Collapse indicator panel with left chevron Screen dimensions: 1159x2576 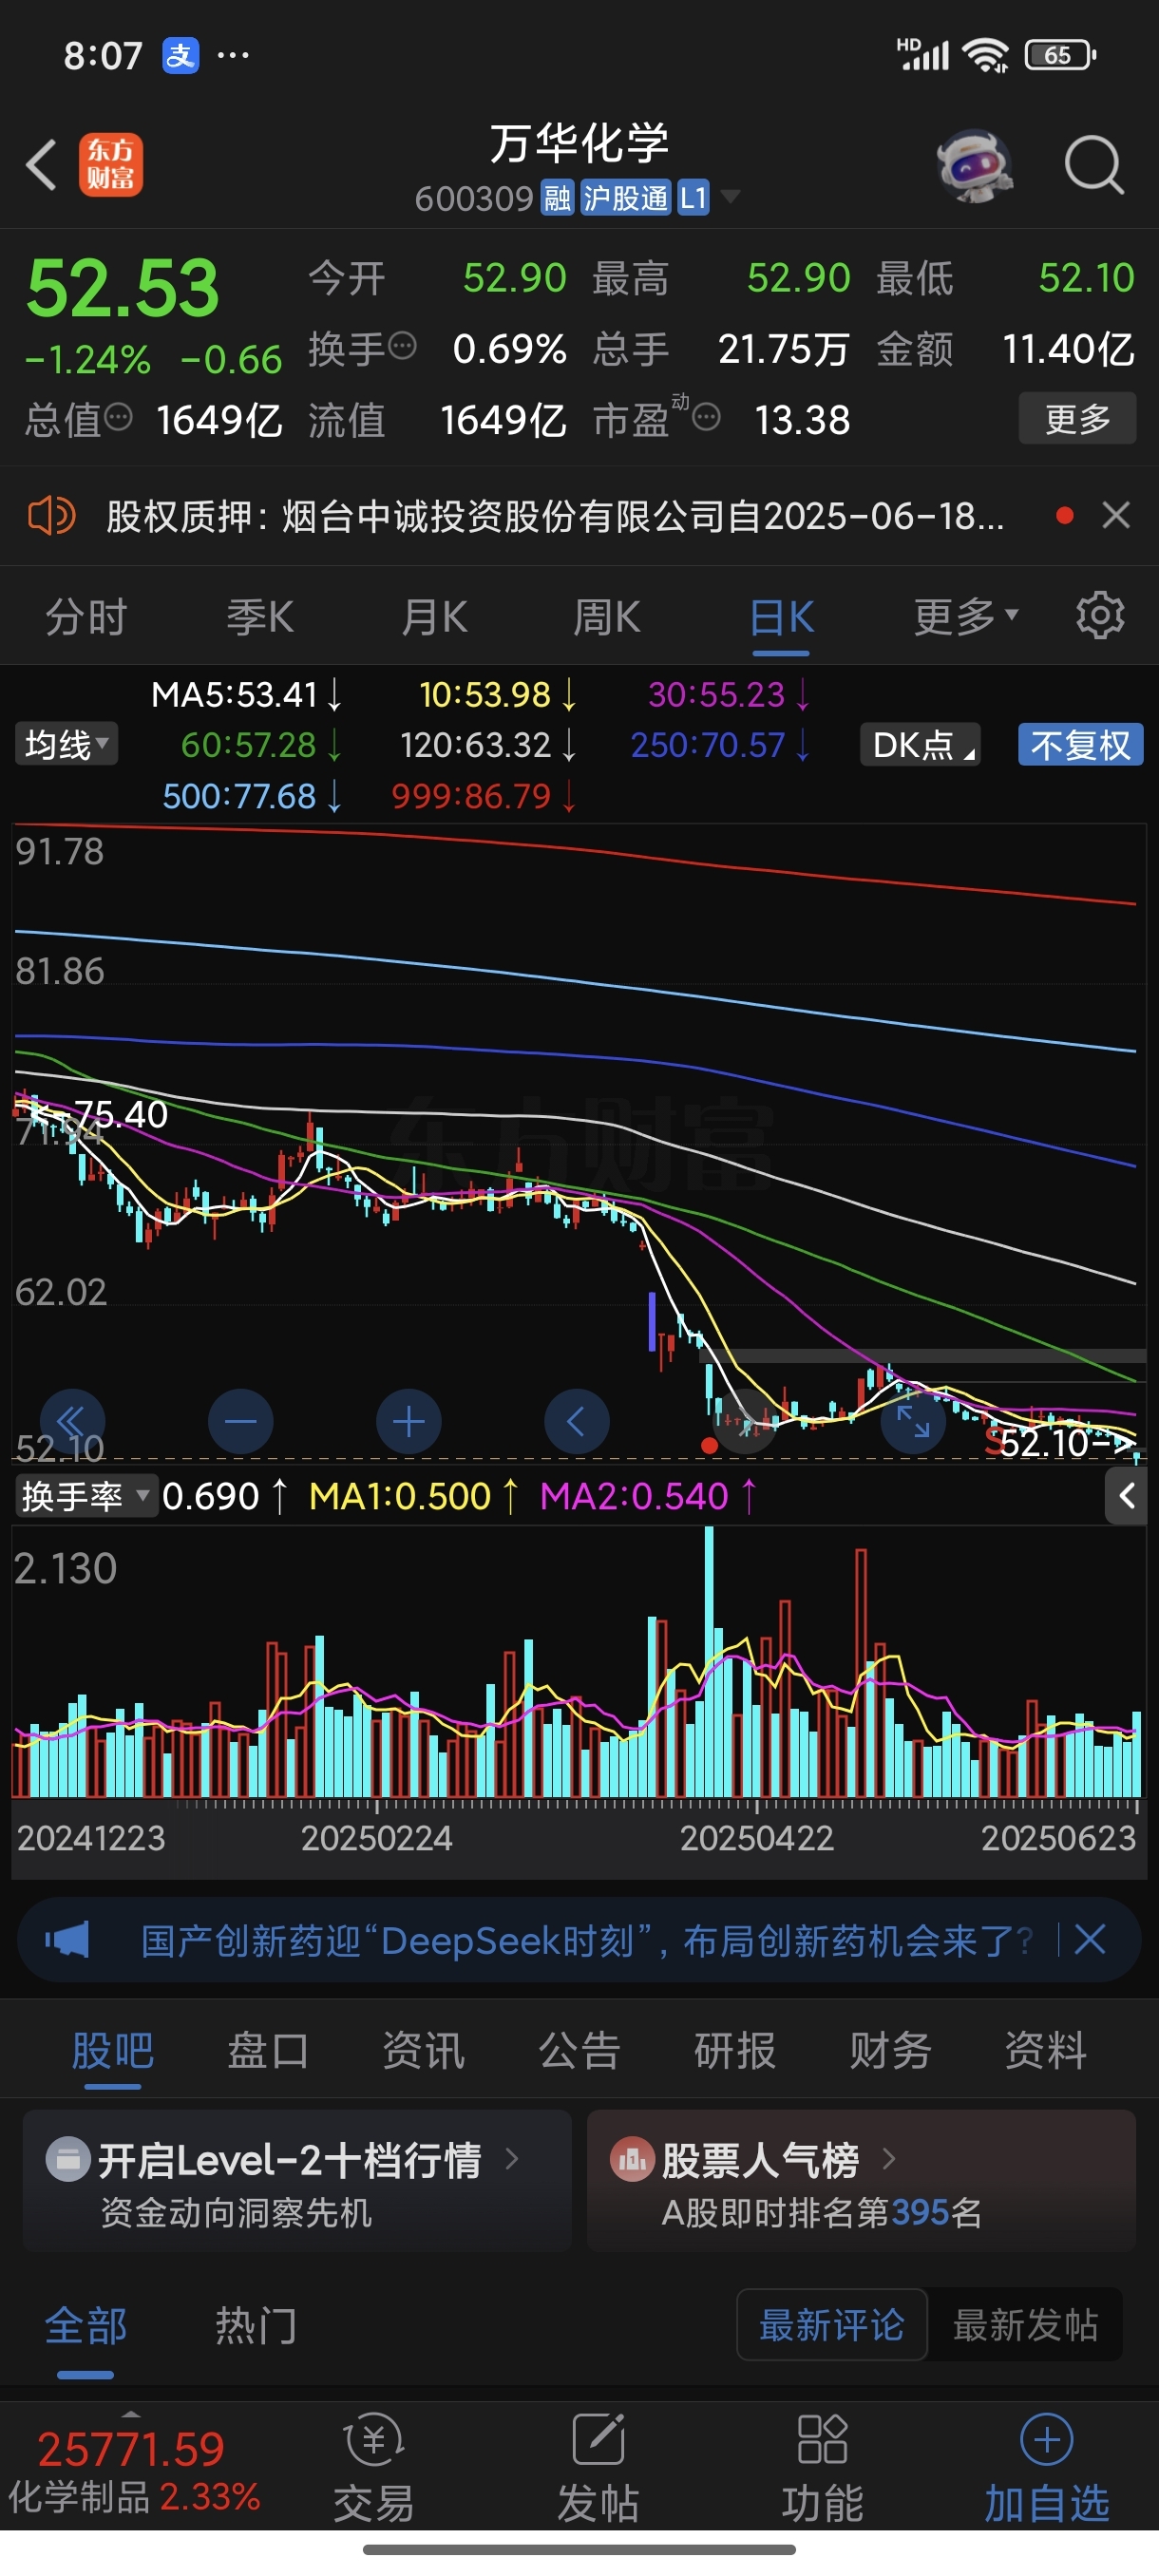pyautogui.click(x=1127, y=1496)
